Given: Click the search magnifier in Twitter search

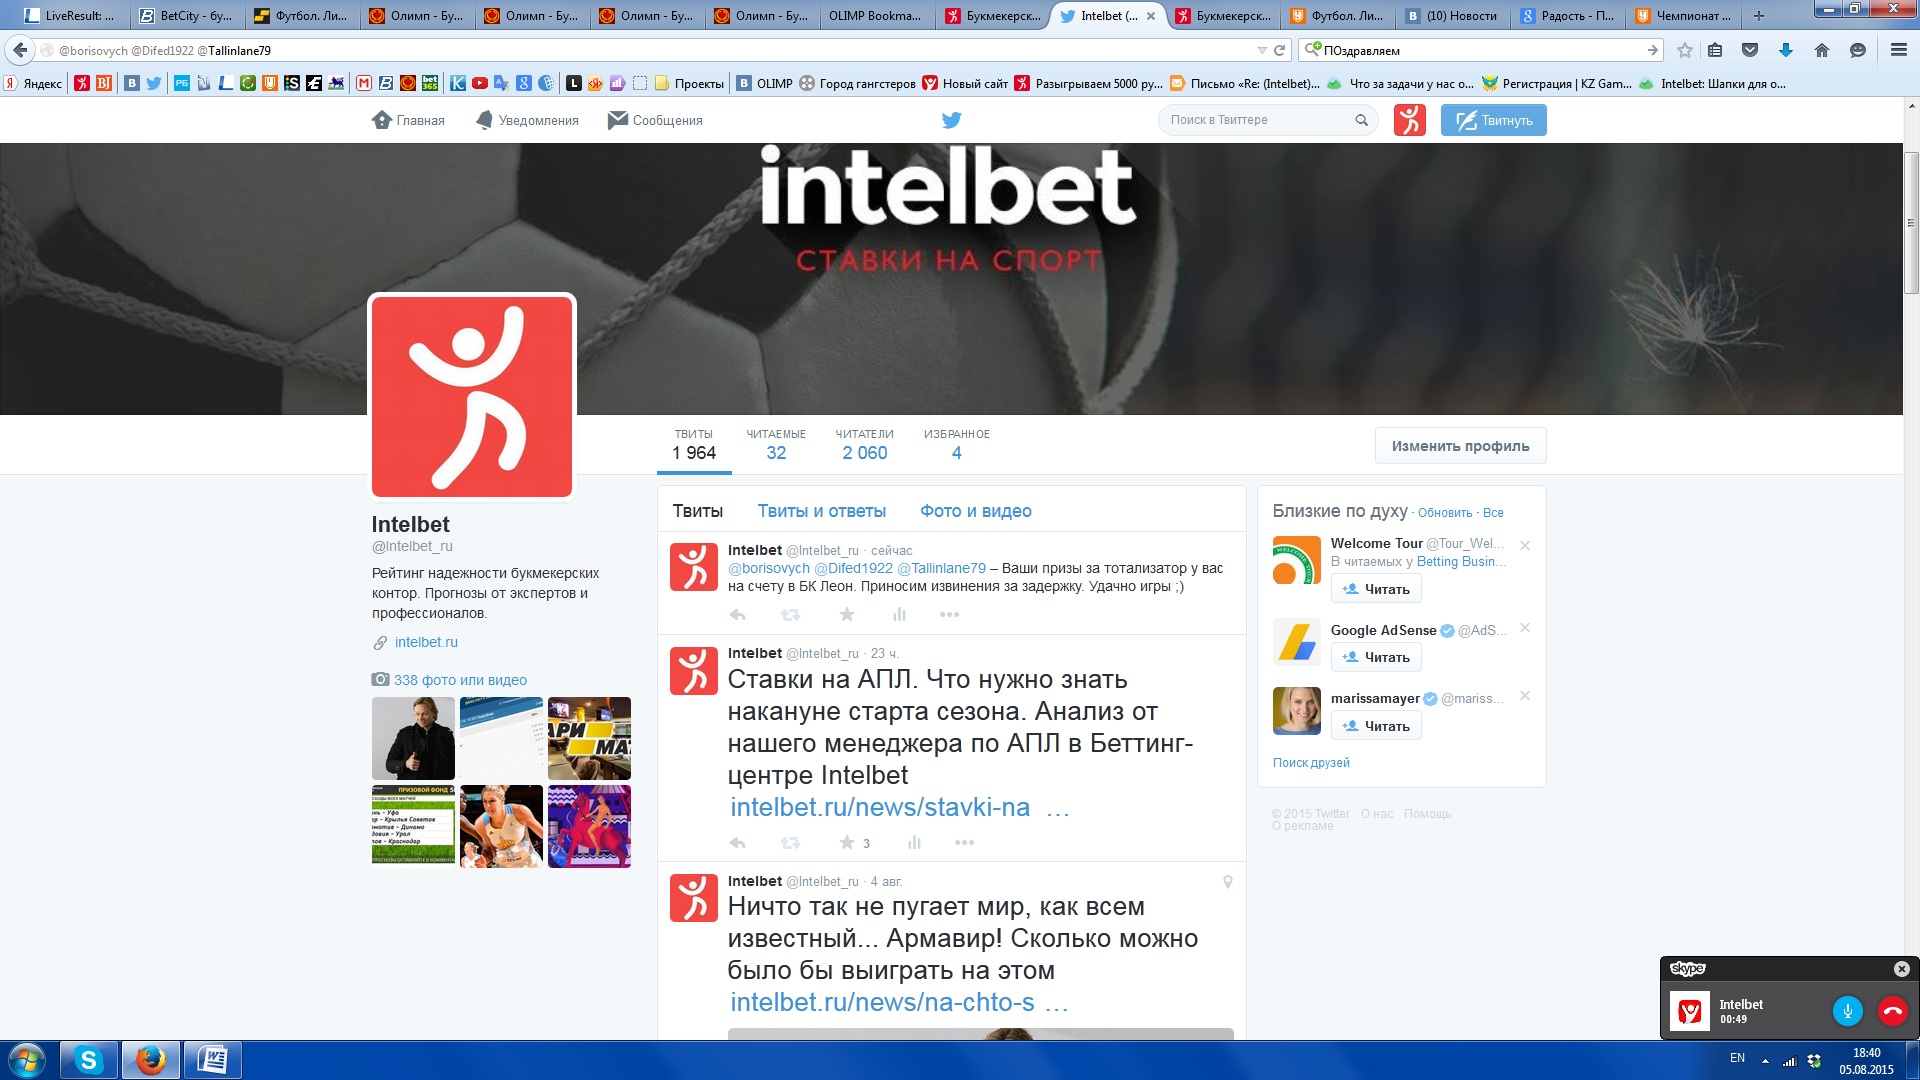Looking at the screenshot, I should [x=1361, y=120].
